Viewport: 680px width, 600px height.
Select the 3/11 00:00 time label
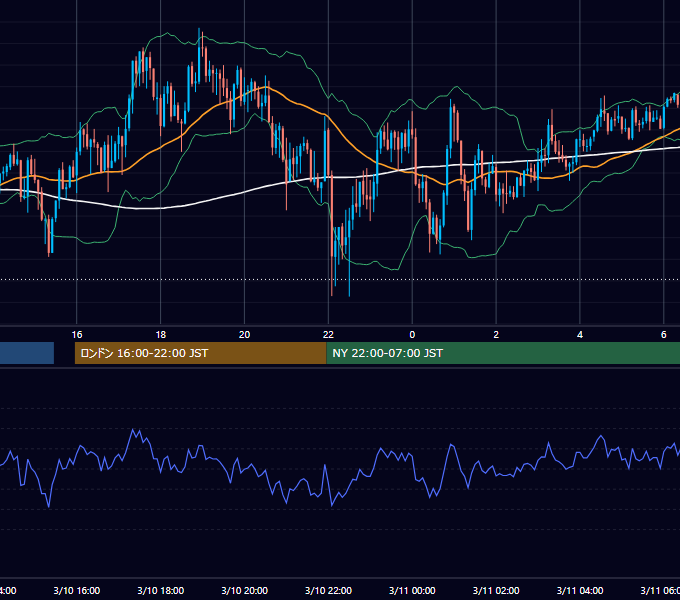[412, 590]
